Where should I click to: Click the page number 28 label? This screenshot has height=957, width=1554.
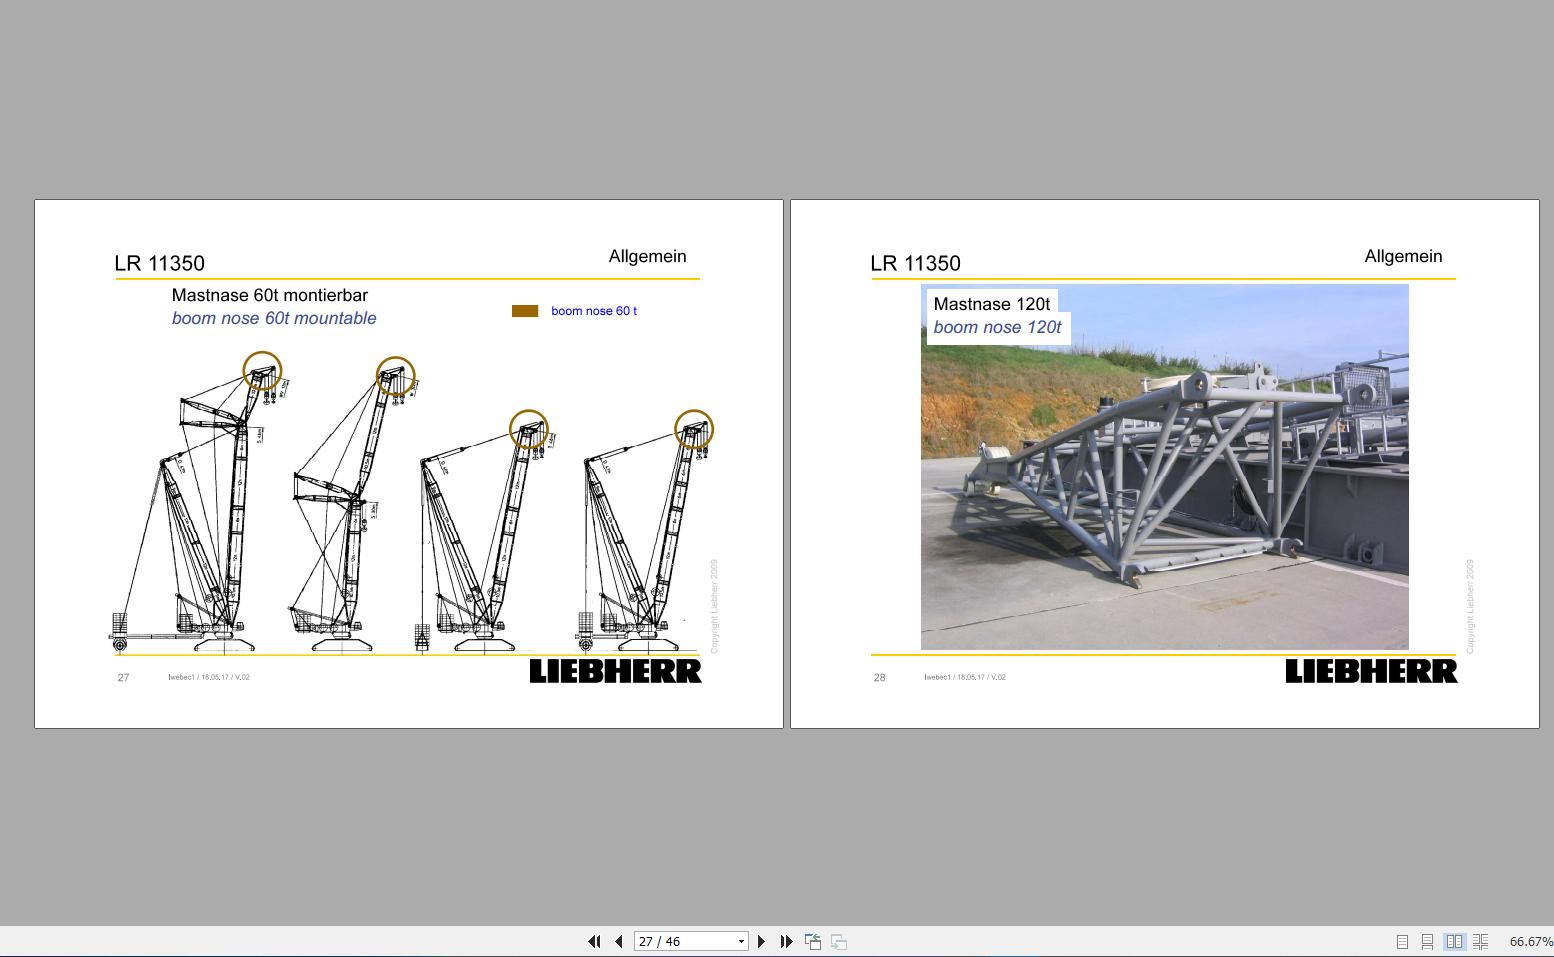879,677
